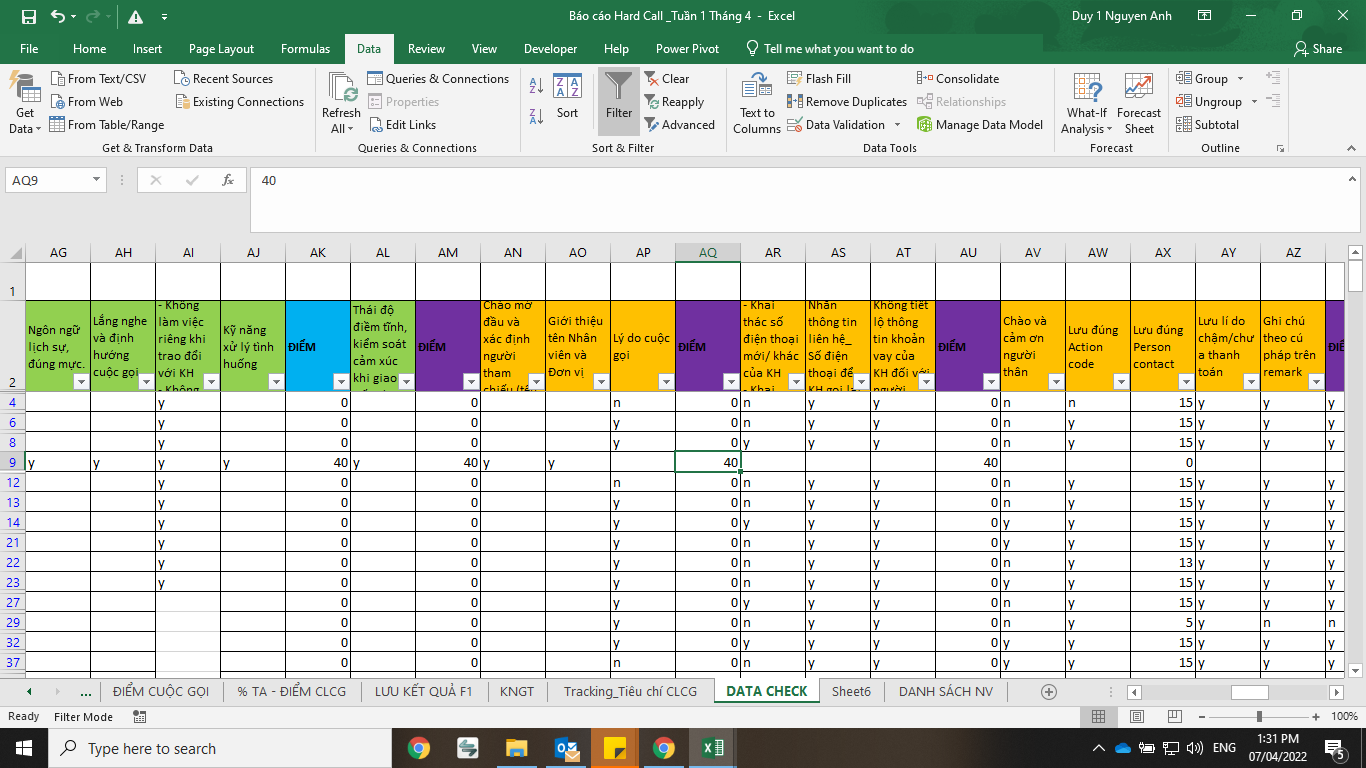Select Normal view in status bar
1366x768 pixels.
[x=1098, y=716]
